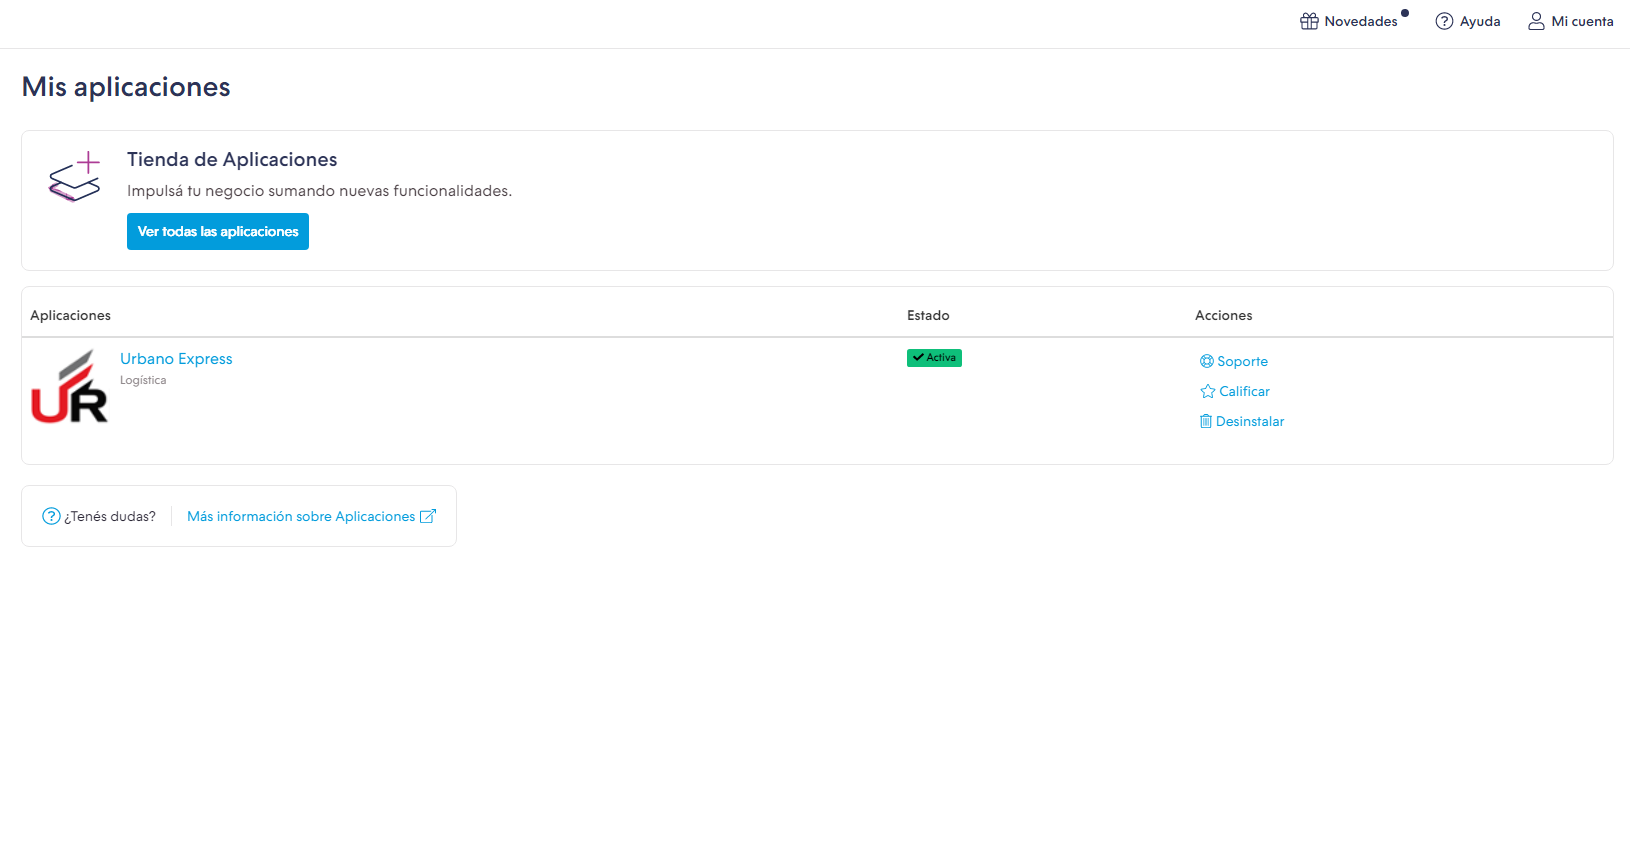
Task: Click the Impulsá tu negocio description text
Action: click(x=319, y=191)
